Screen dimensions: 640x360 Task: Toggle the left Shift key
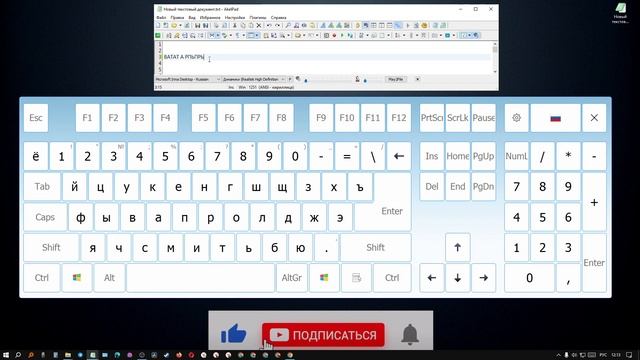[51, 247]
